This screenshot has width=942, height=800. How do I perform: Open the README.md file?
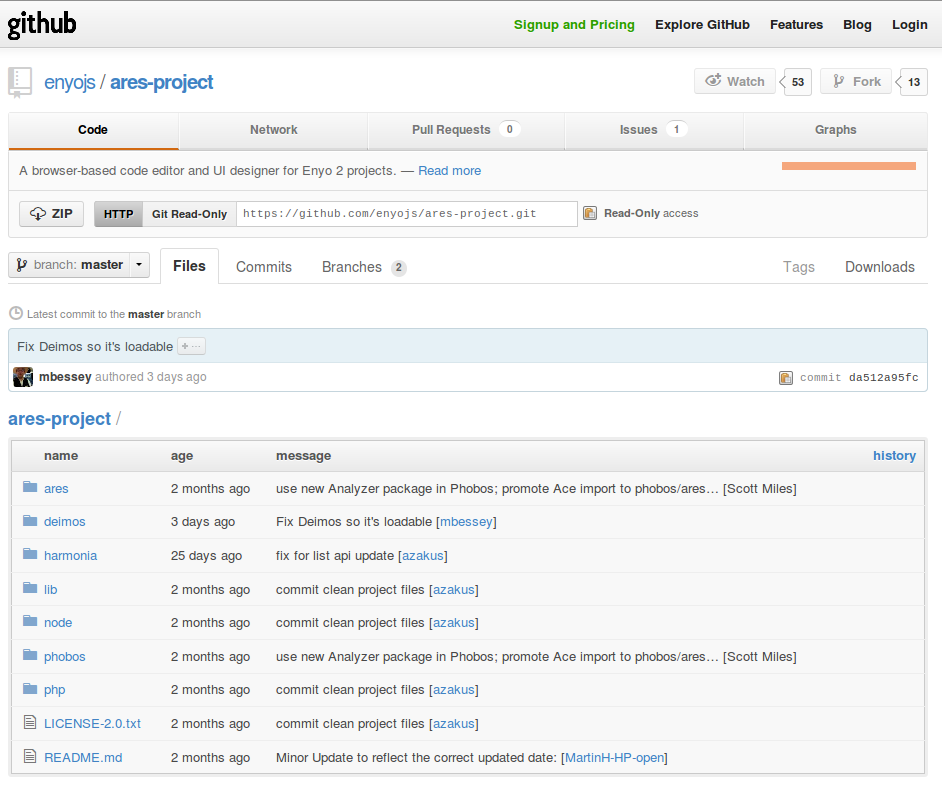click(x=83, y=758)
